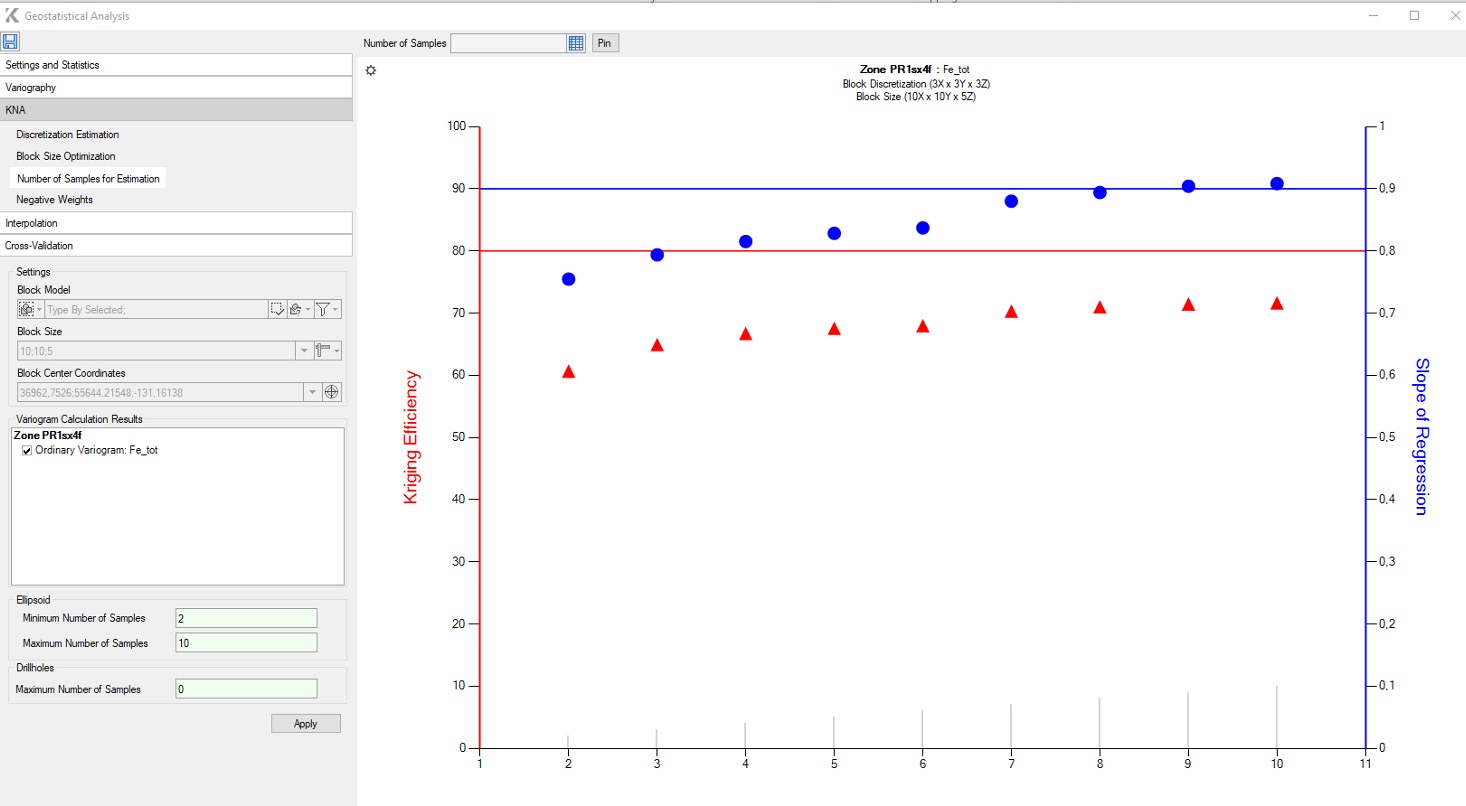Screen dimensions: 1466x806
Task: Click the crosshair icon beside Block Center Coordinates
Action: tap(331, 391)
